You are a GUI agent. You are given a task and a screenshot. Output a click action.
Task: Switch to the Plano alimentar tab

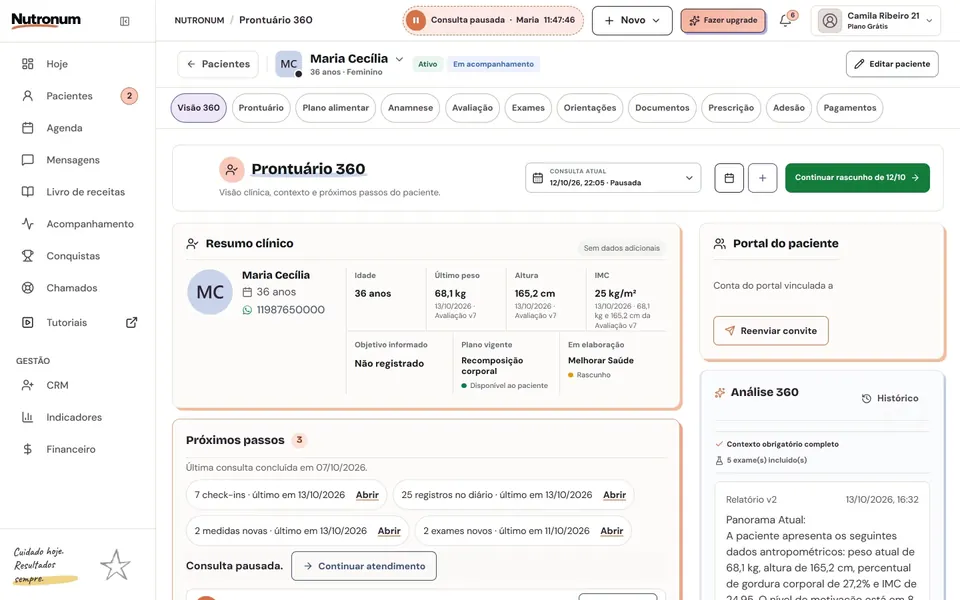pos(336,108)
